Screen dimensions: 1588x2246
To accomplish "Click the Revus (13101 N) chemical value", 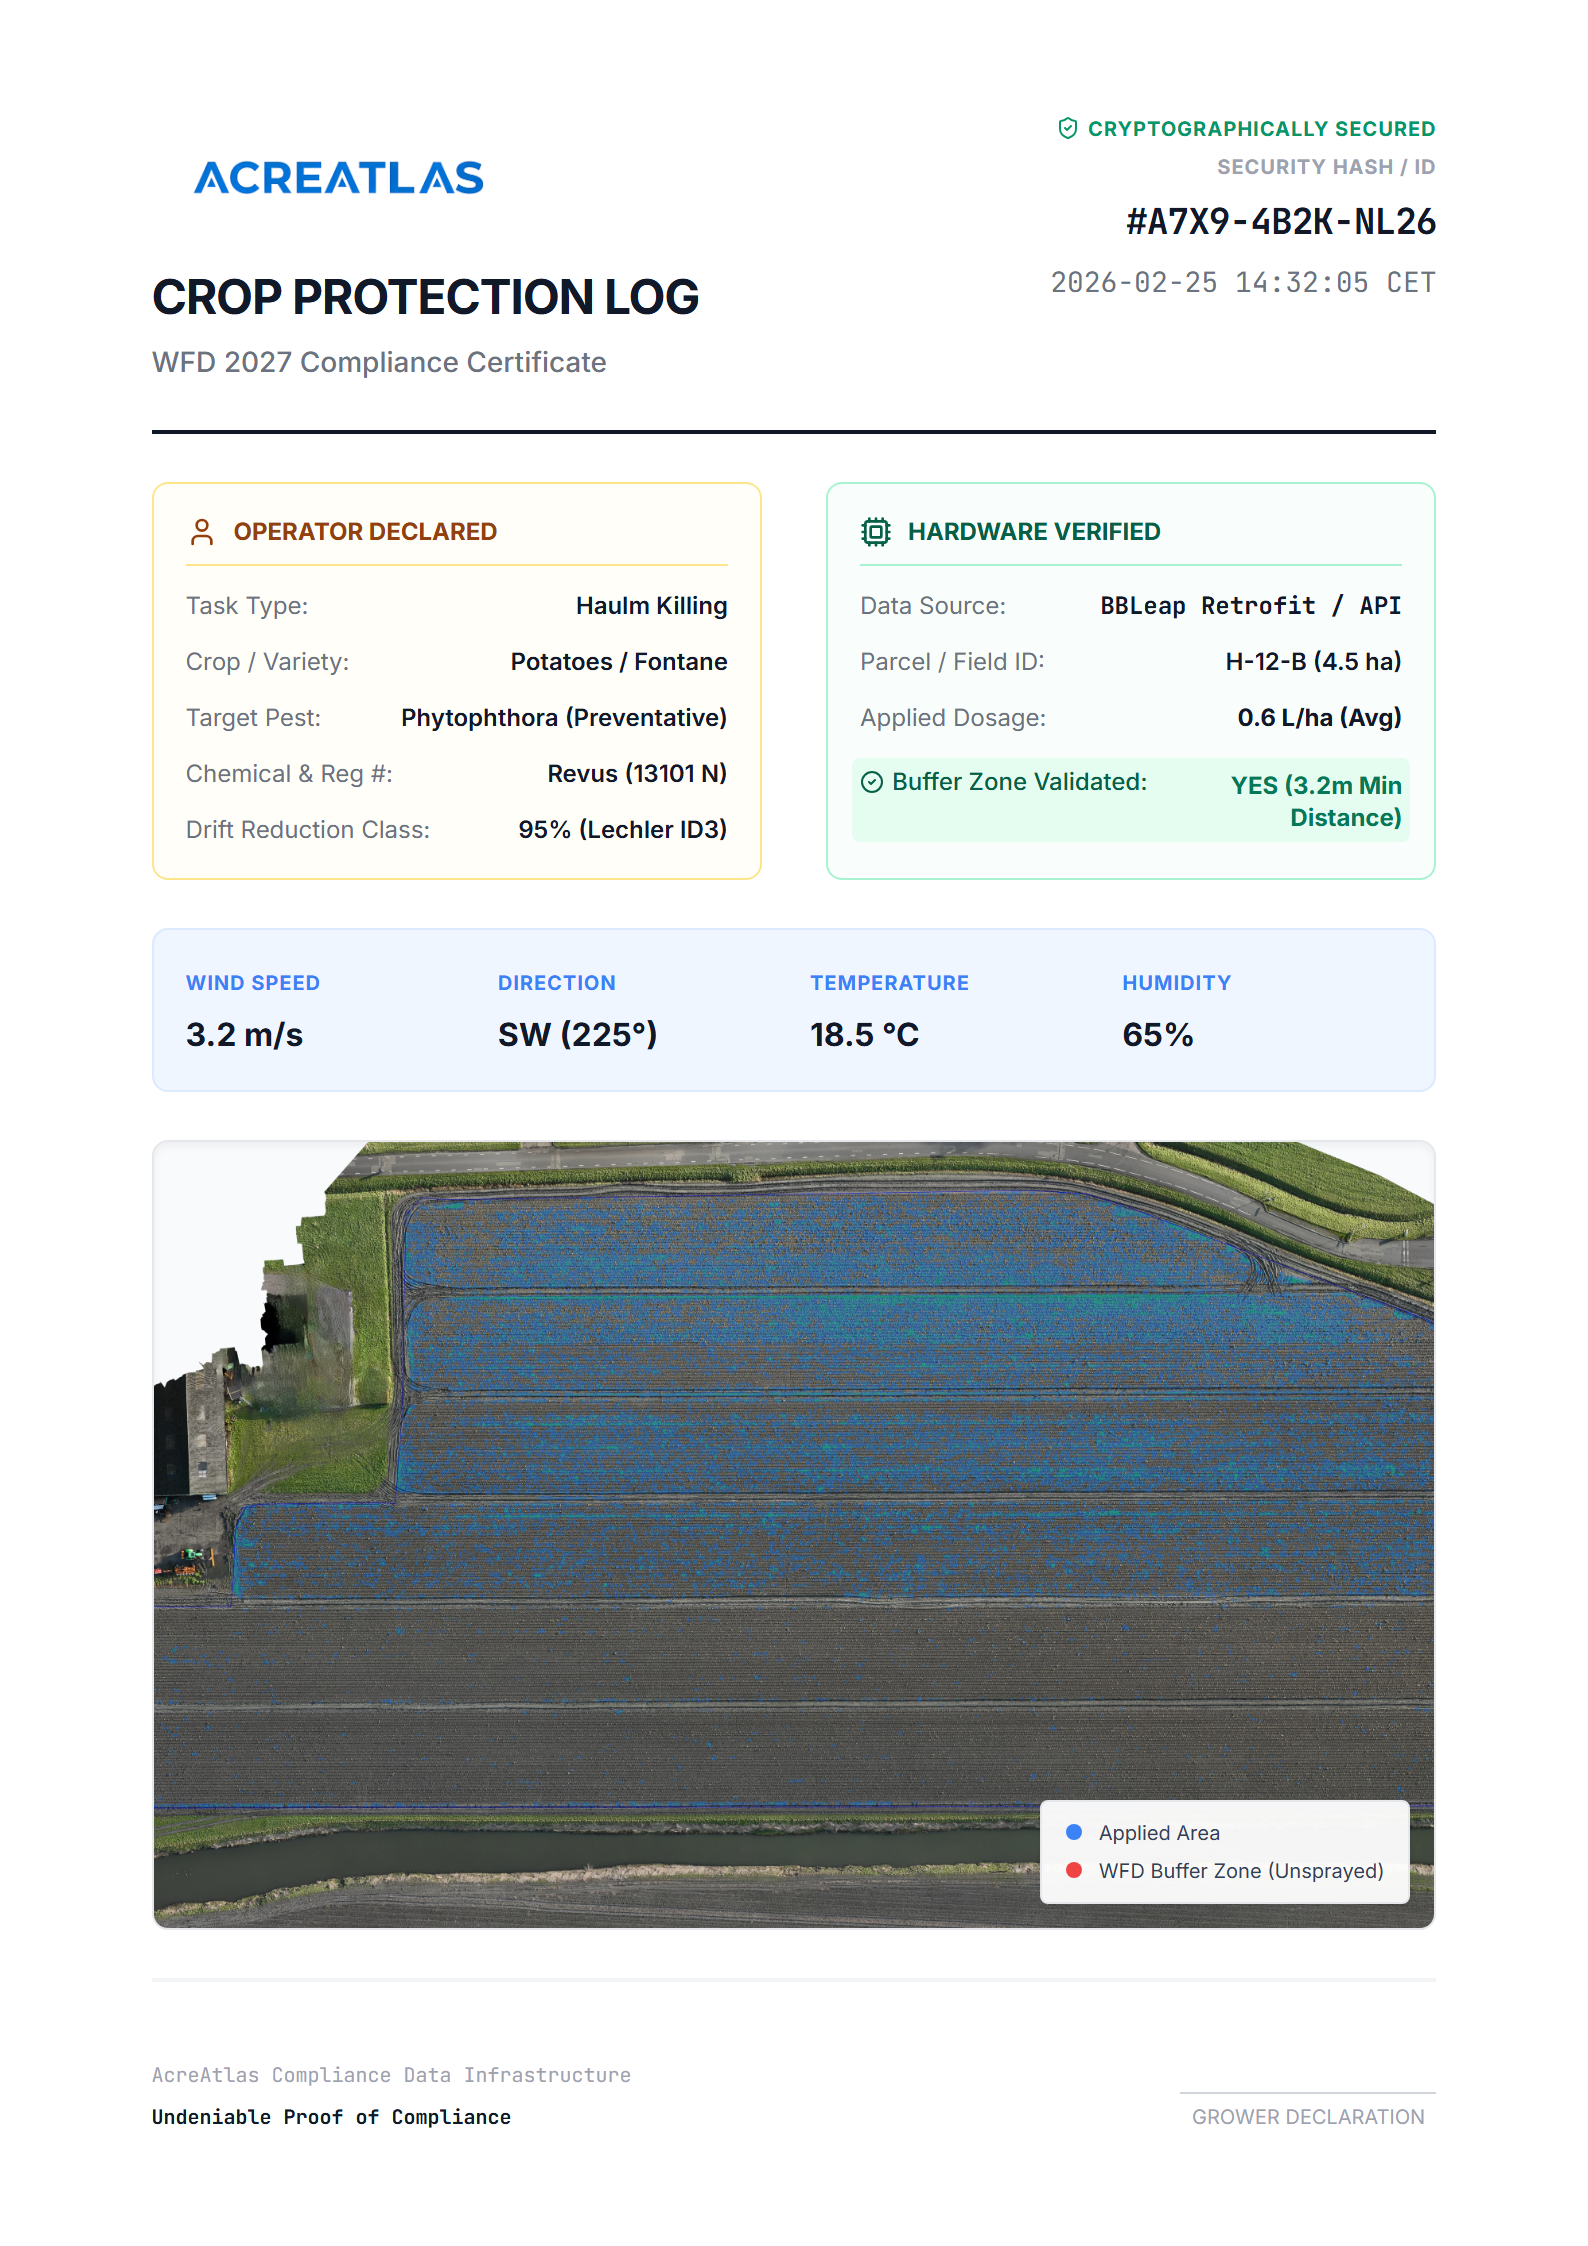I will [637, 774].
